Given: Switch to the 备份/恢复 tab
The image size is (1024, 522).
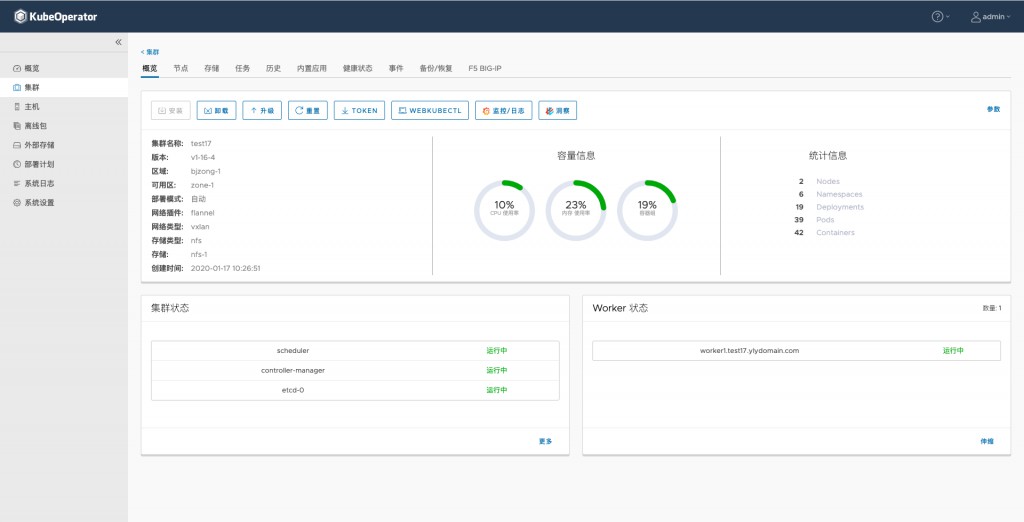Looking at the screenshot, I should (436, 68).
